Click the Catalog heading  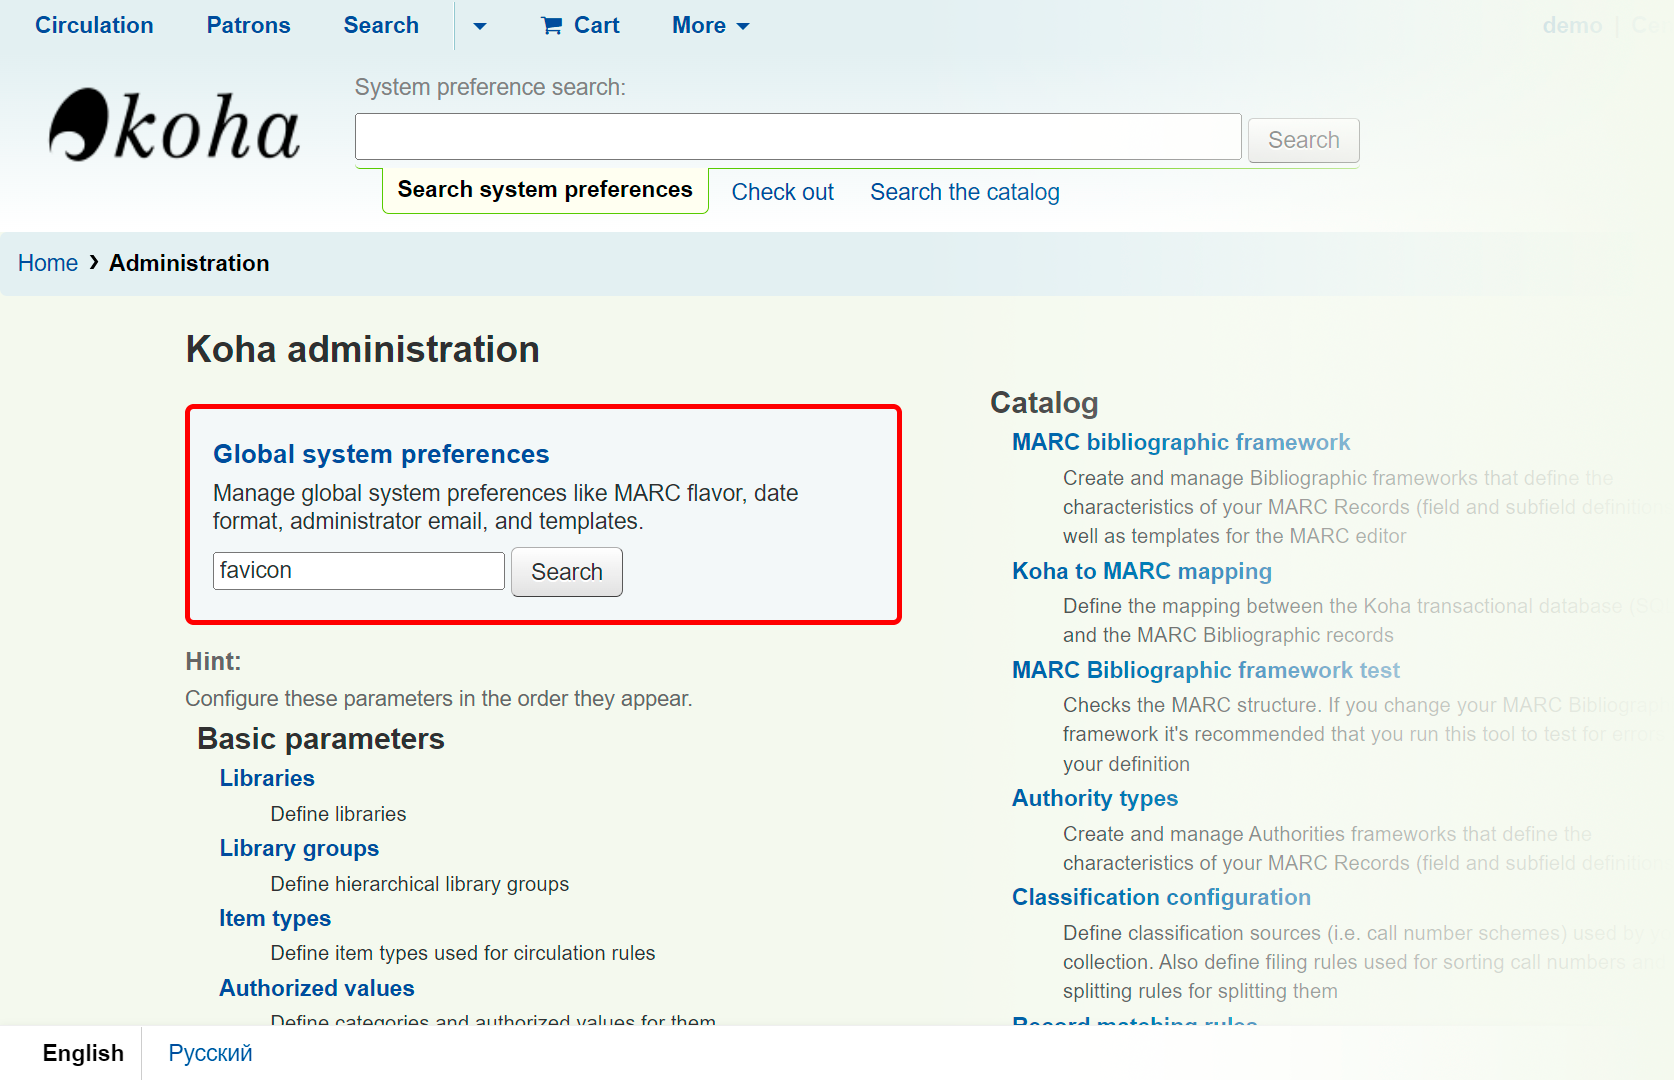[1044, 402]
